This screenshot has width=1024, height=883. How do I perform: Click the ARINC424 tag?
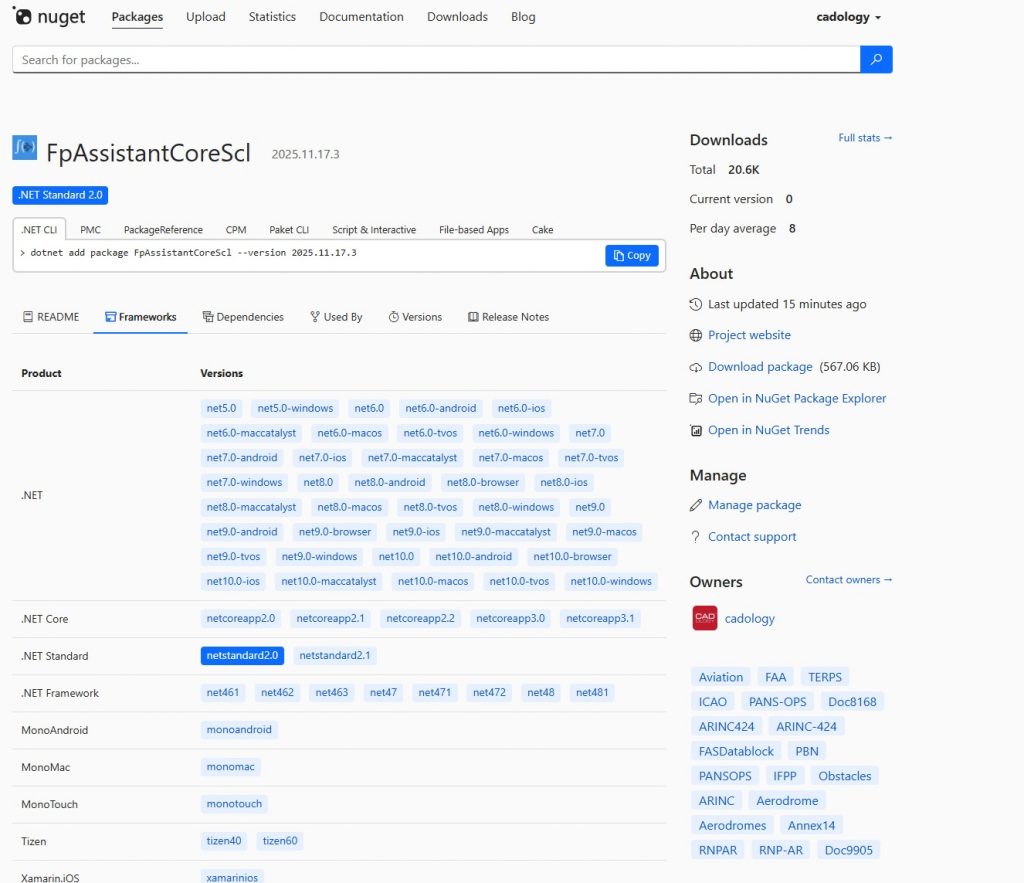click(727, 726)
